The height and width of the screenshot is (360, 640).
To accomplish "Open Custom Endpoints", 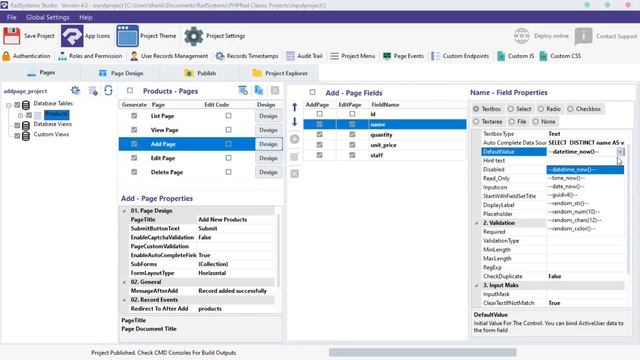I will coord(460,56).
